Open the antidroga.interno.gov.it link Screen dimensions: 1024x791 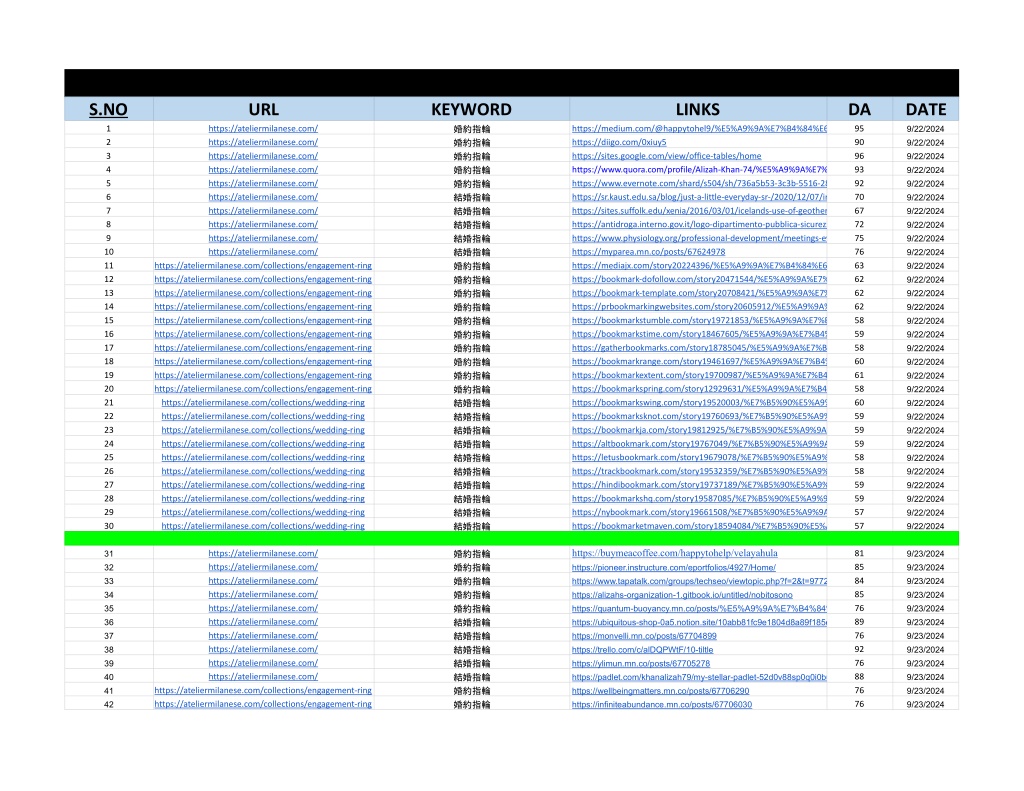point(699,225)
